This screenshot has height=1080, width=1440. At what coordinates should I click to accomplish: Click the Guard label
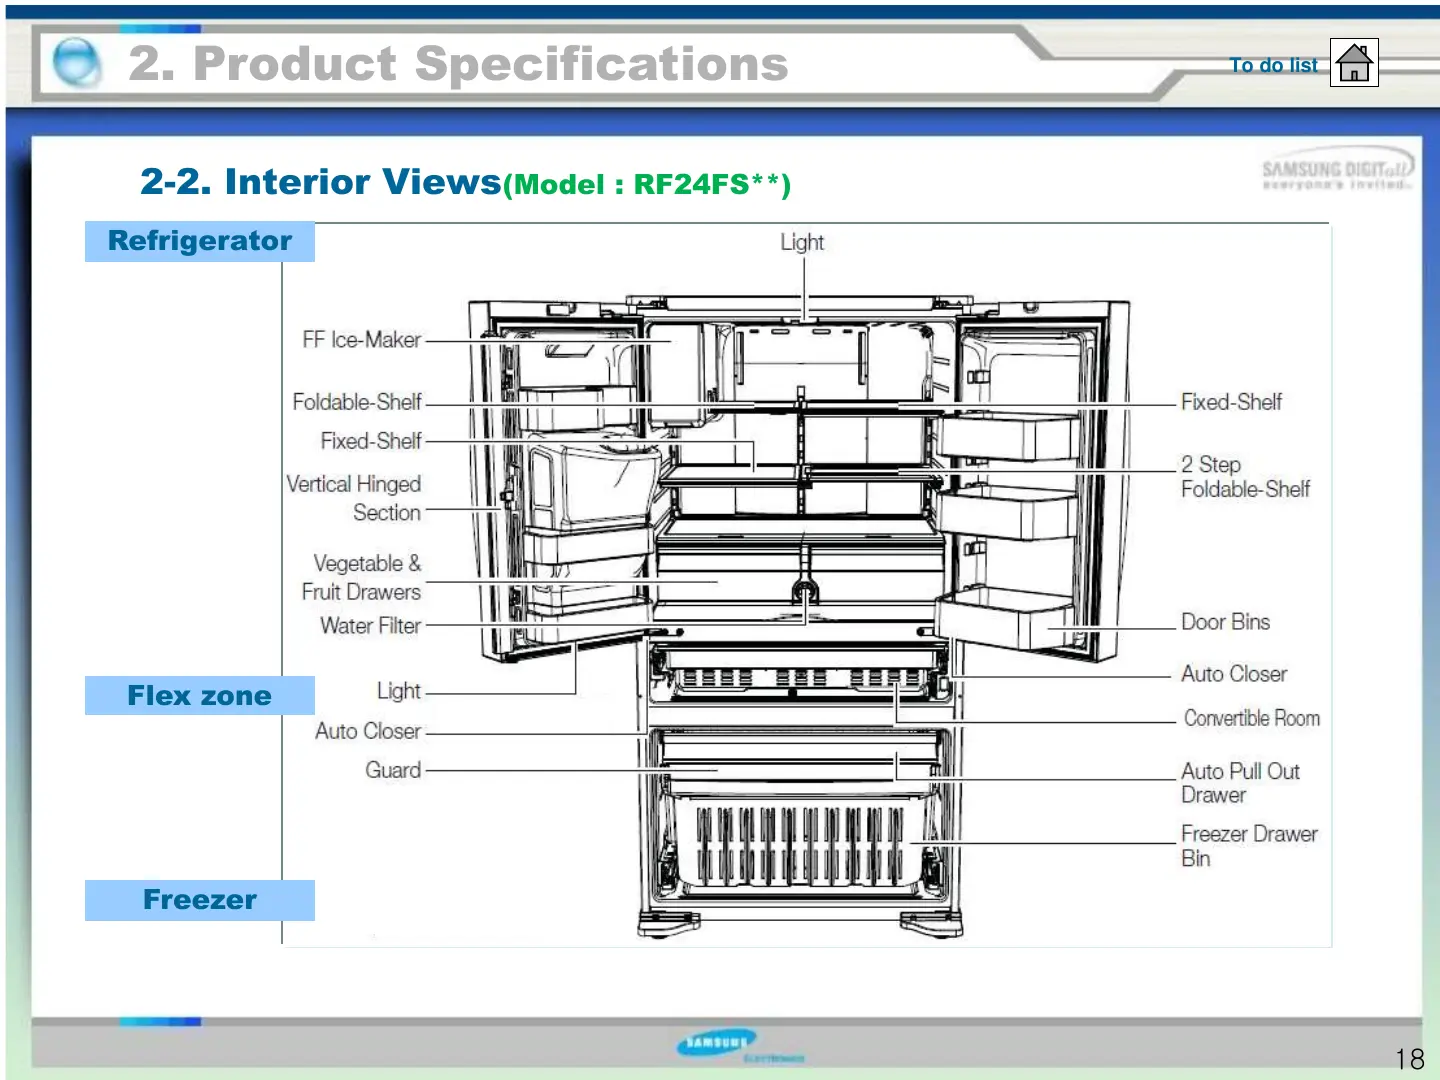tap(393, 770)
